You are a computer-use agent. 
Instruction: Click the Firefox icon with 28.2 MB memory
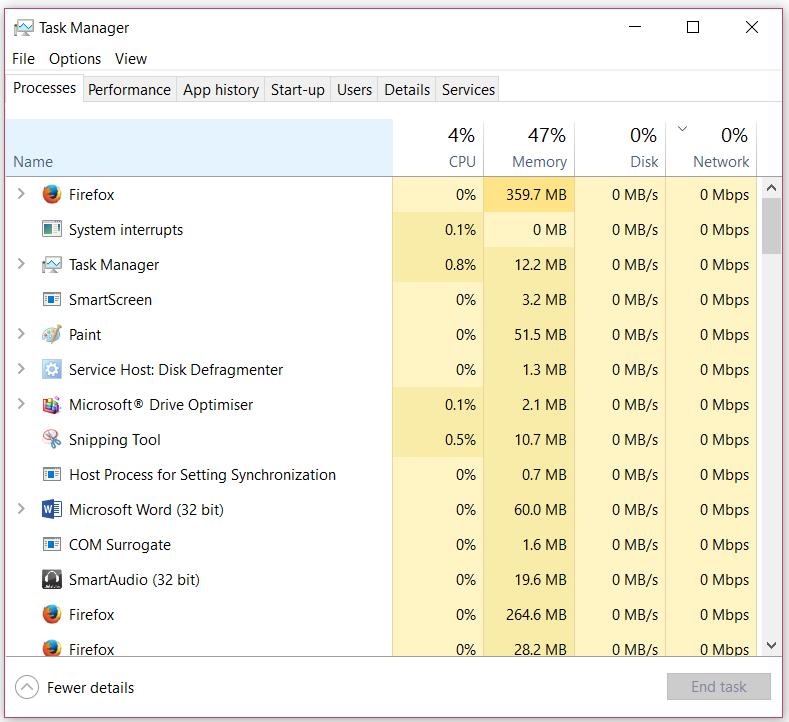coord(52,648)
